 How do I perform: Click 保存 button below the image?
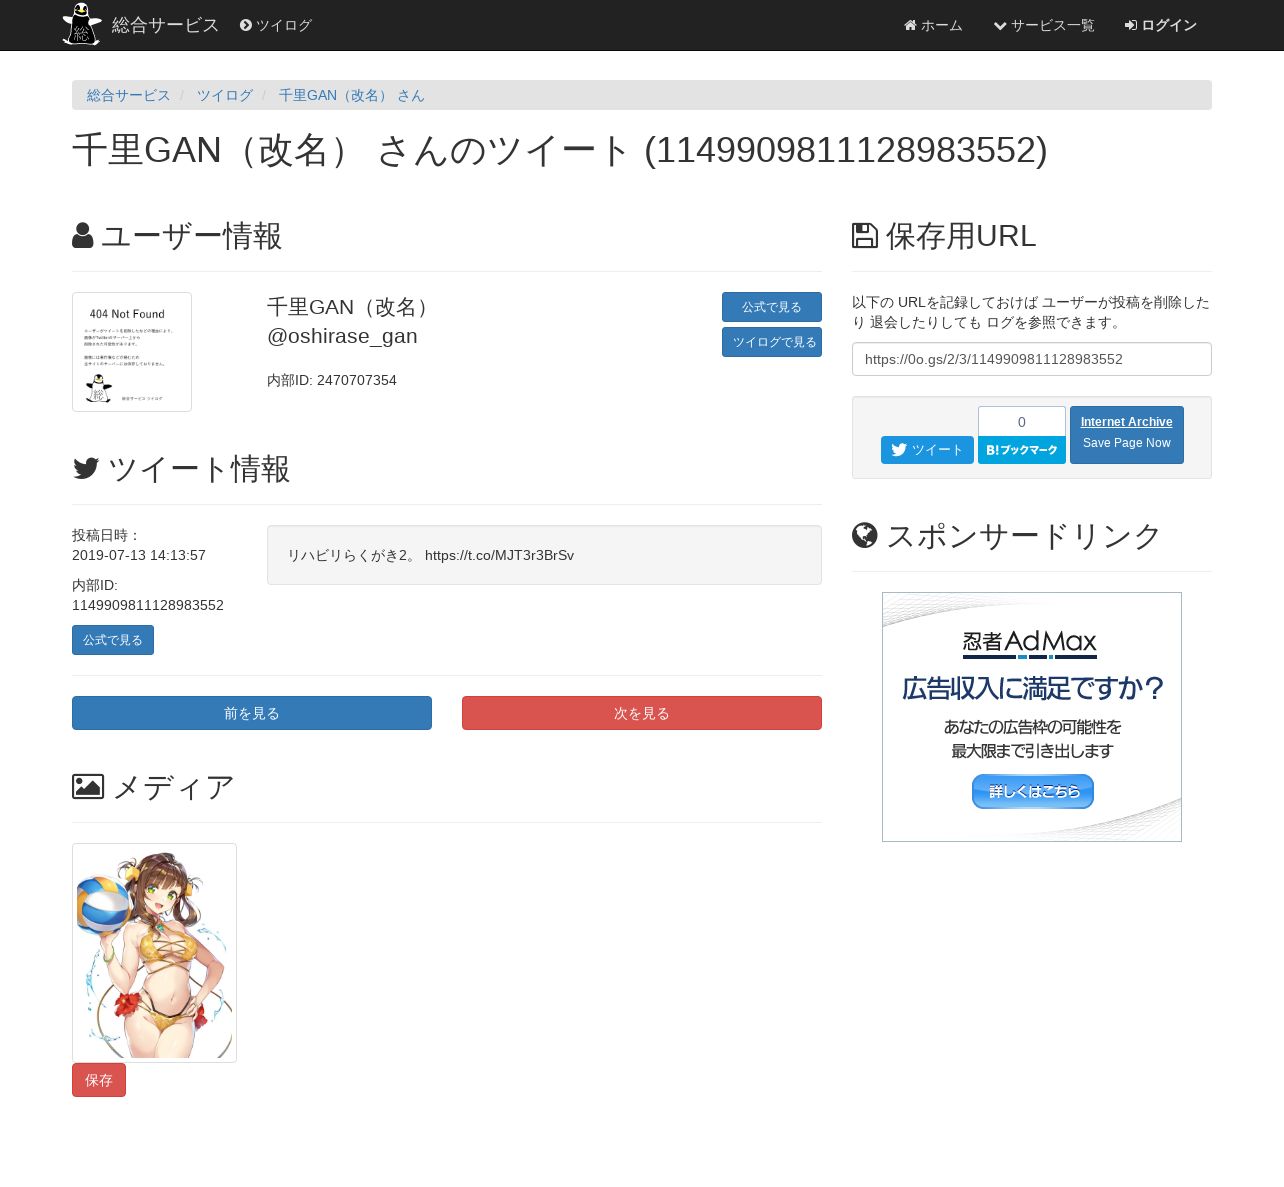(99, 1080)
